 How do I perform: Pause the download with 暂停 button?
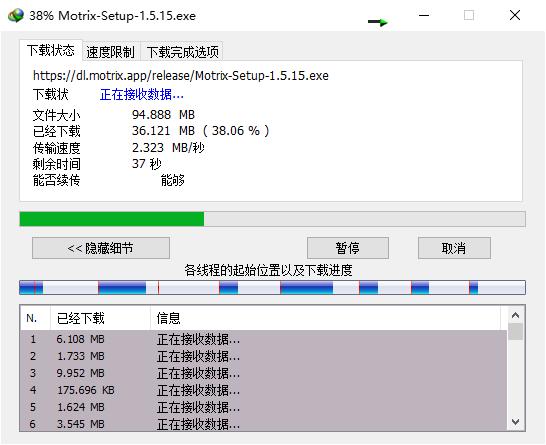pos(348,248)
